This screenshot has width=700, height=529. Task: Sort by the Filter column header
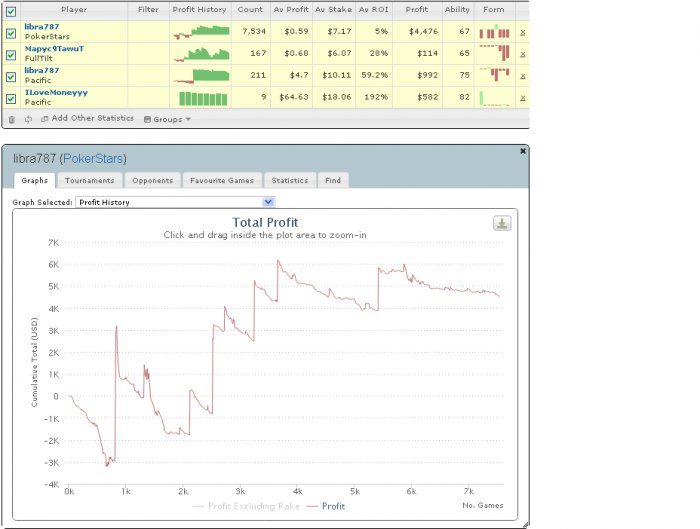click(148, 9)
